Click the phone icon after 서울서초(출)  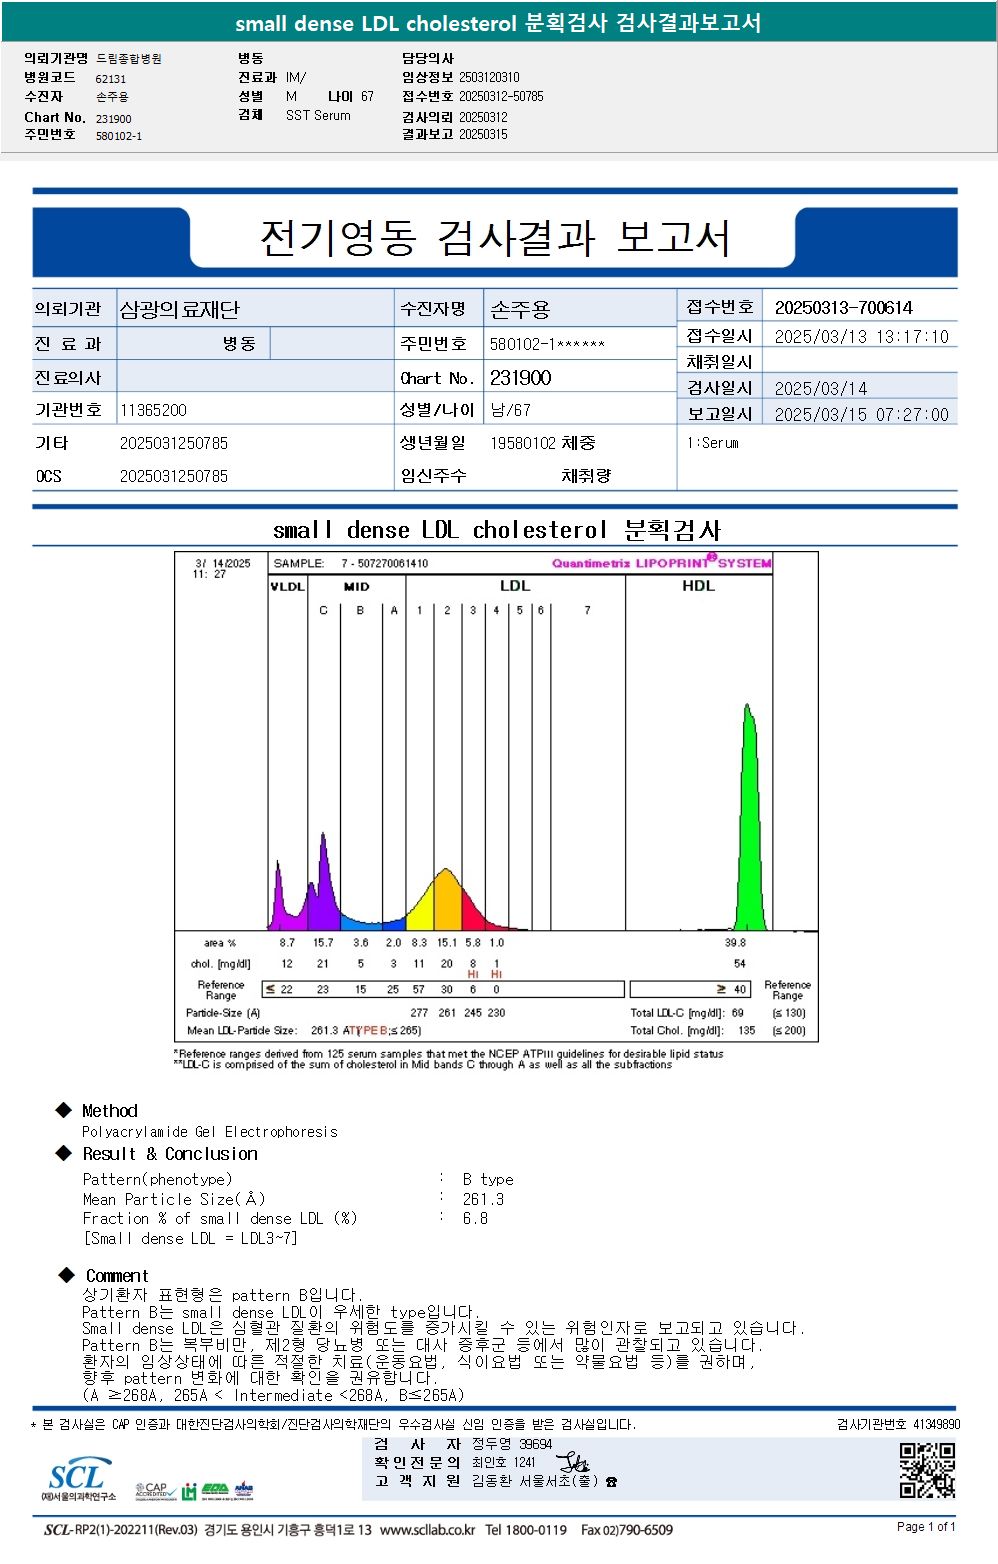611,1482
